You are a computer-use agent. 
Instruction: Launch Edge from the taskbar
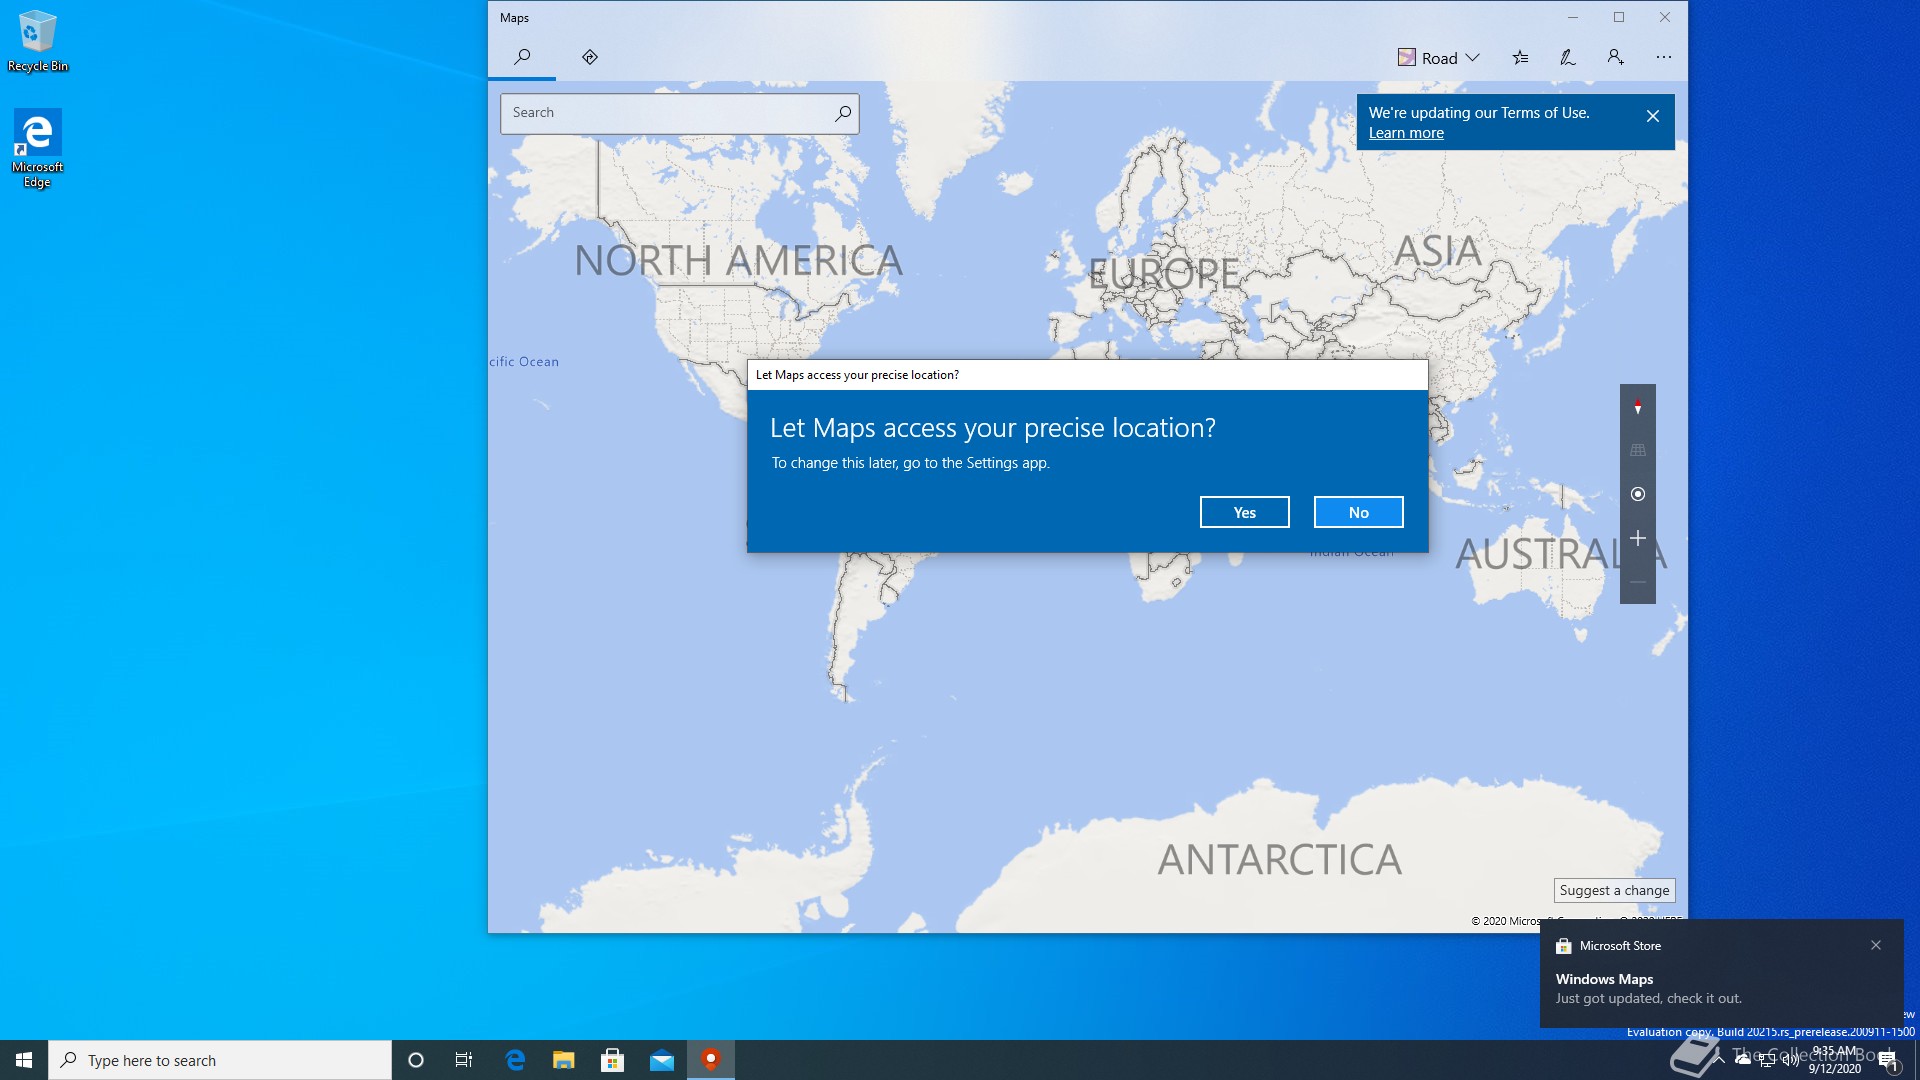coord(515,1060)
